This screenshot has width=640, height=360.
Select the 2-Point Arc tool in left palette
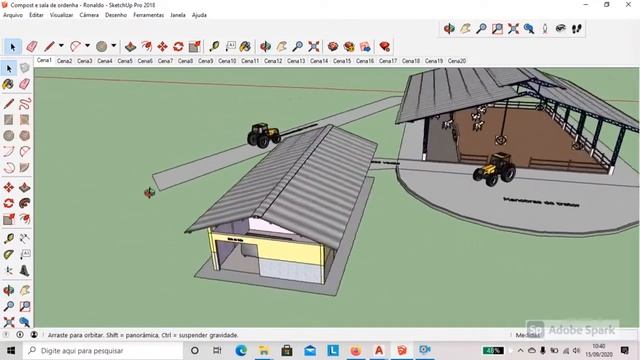(x=24, y=151)
